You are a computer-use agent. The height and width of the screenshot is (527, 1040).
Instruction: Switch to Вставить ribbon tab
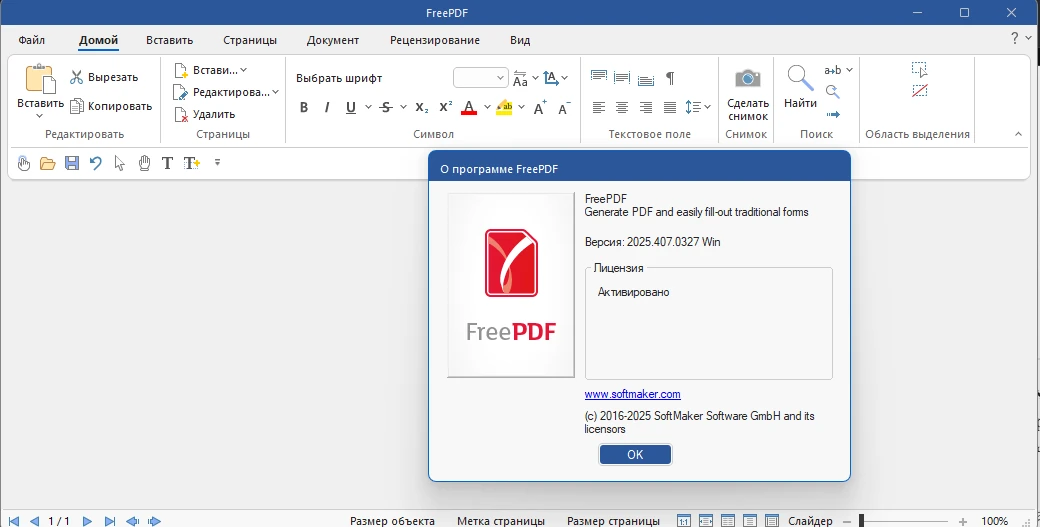coord(170,40)
